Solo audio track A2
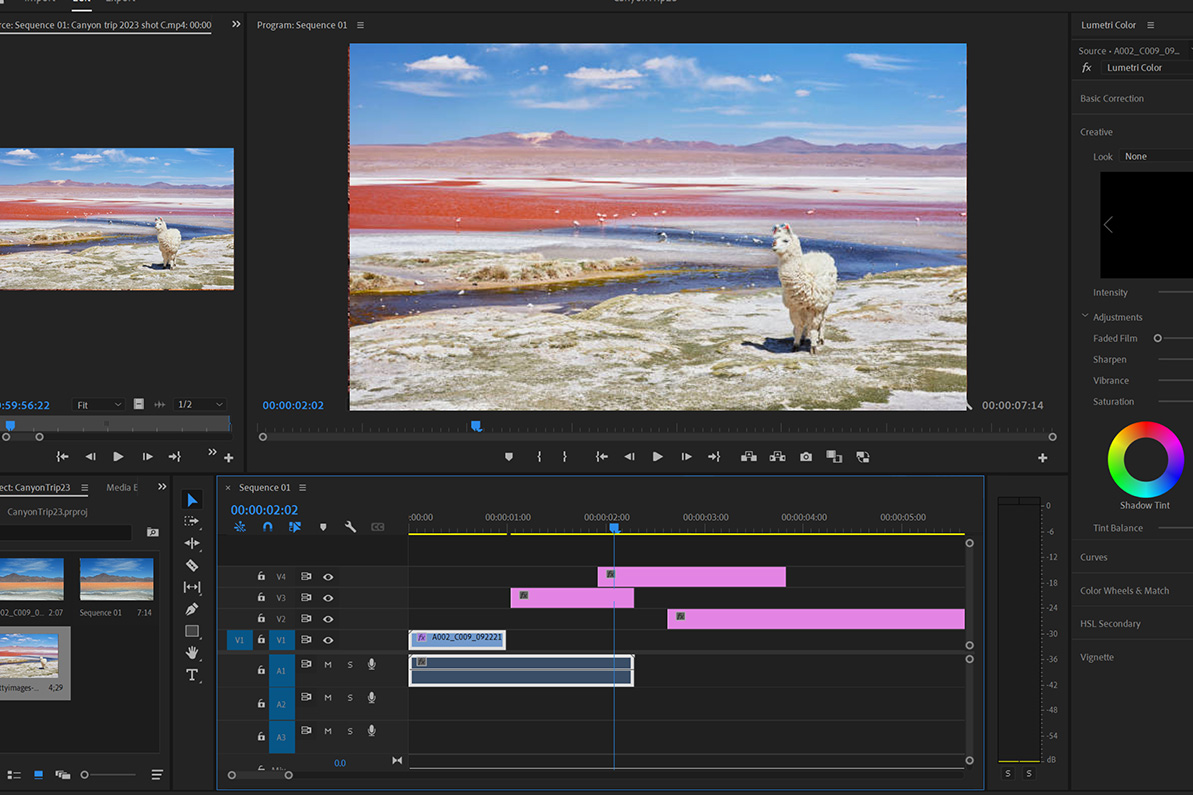The width and height of the screenshot is (1193, 795). click(350, 698)
